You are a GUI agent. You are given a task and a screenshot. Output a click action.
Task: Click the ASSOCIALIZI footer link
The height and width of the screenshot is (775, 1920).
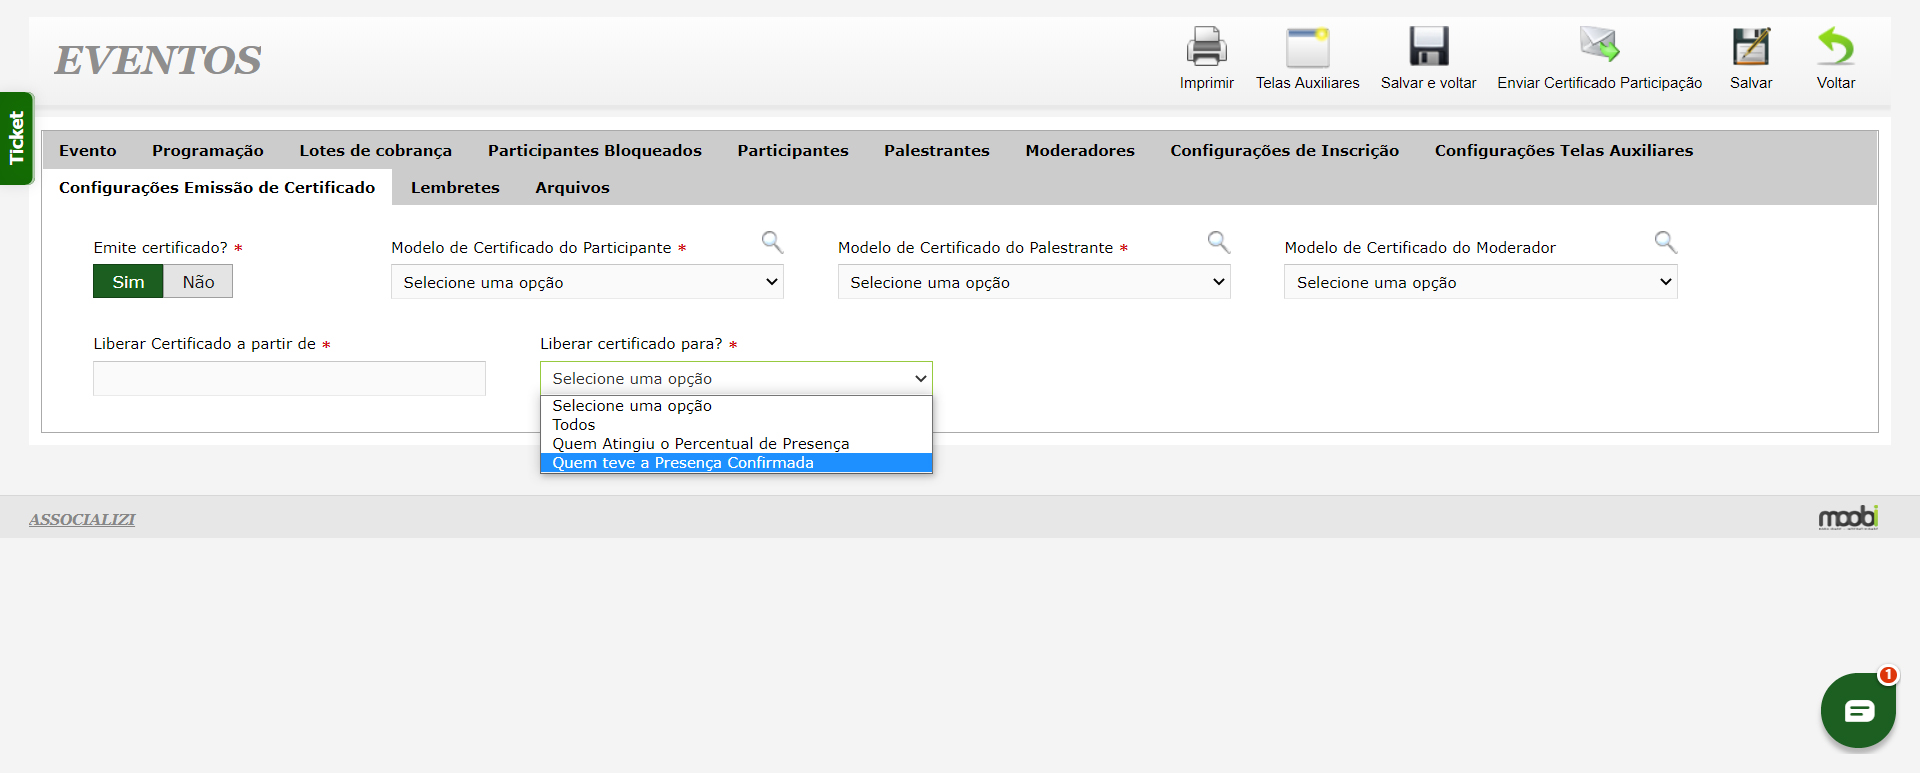pyautogui.click(x=82, y=520)
